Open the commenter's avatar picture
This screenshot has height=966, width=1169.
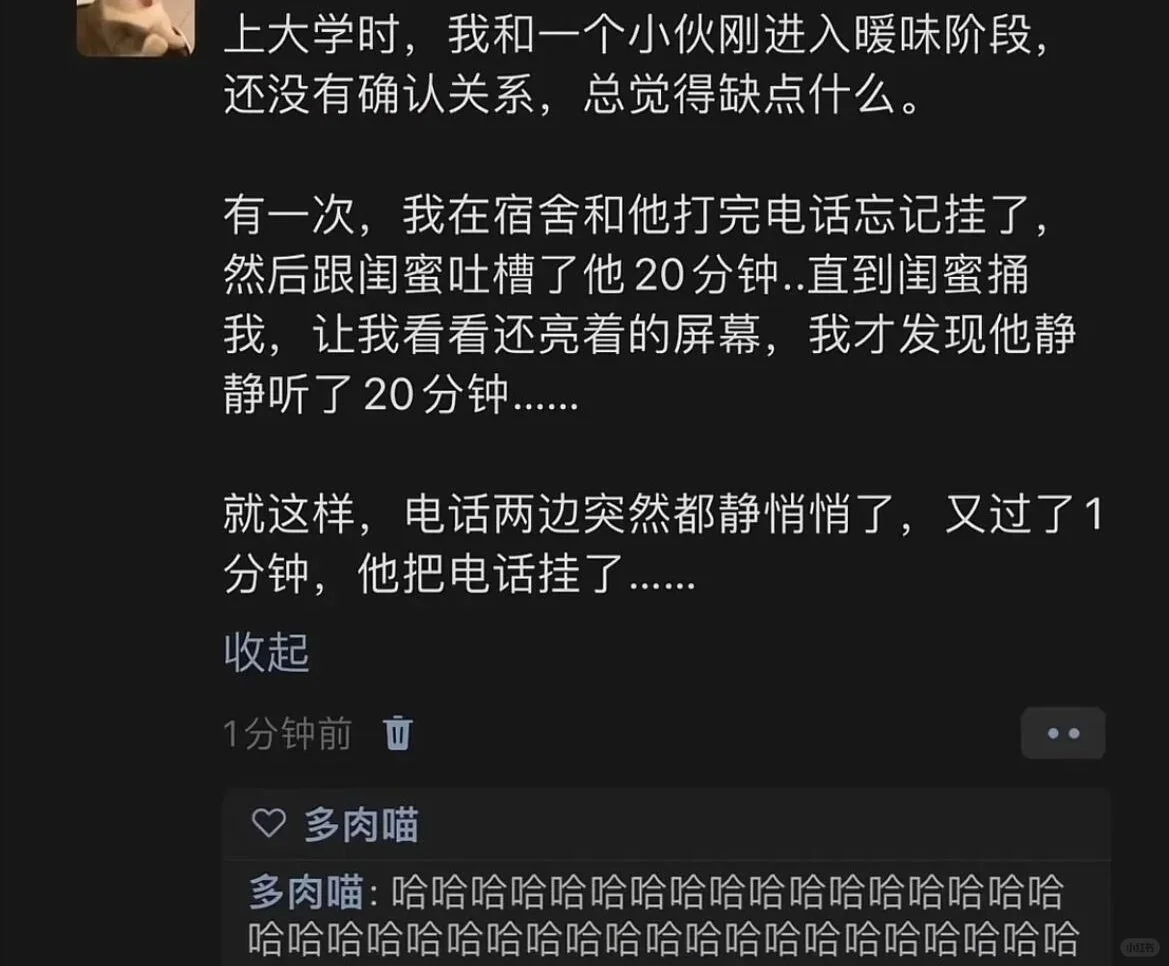pyautogui.click(x=136, y=27)
